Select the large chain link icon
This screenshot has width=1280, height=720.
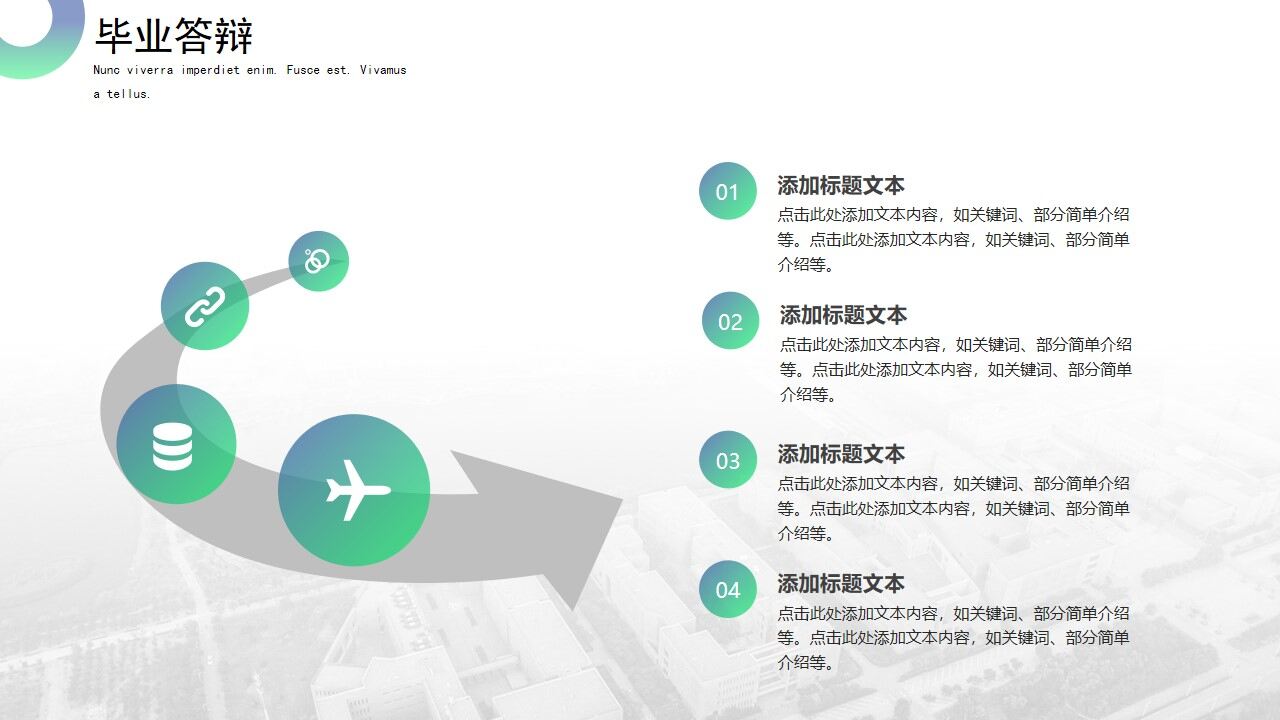pos(204,305)
